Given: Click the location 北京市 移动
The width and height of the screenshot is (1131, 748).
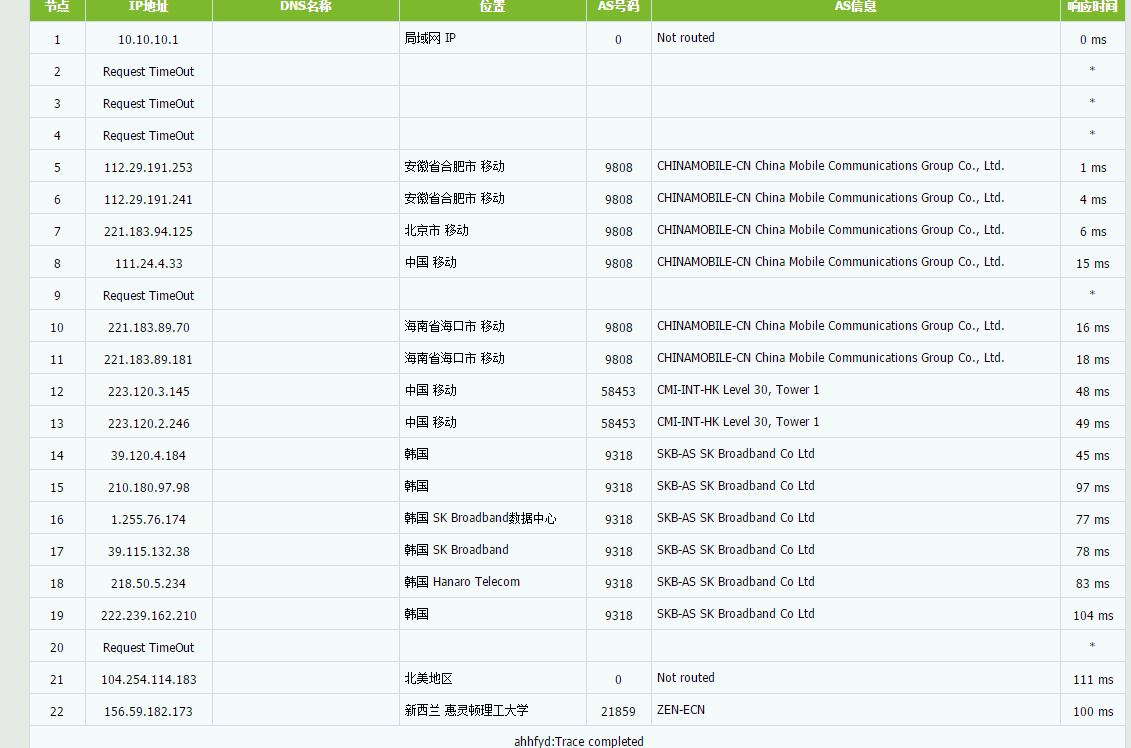Looking at the screenshot, I should click(x=436, y=230).
